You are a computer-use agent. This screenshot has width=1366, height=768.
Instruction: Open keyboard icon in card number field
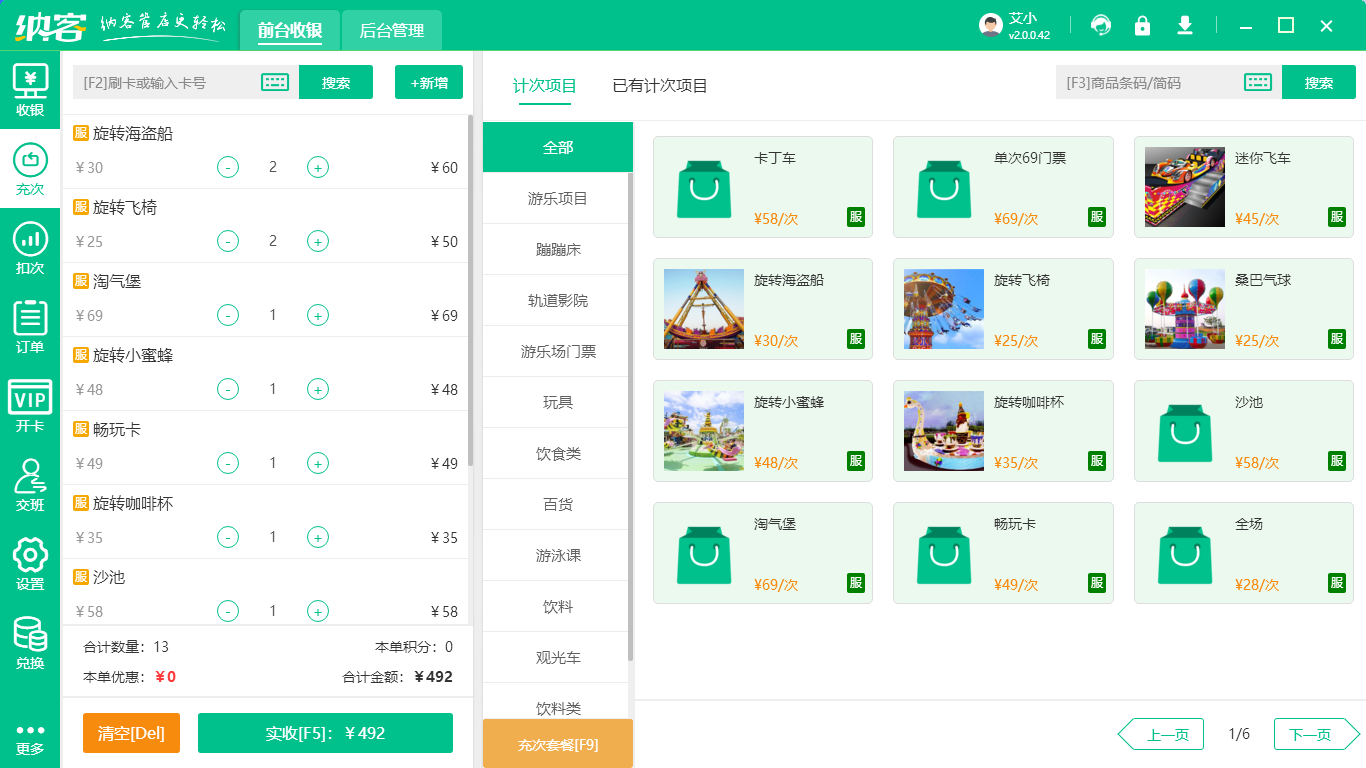275,83
